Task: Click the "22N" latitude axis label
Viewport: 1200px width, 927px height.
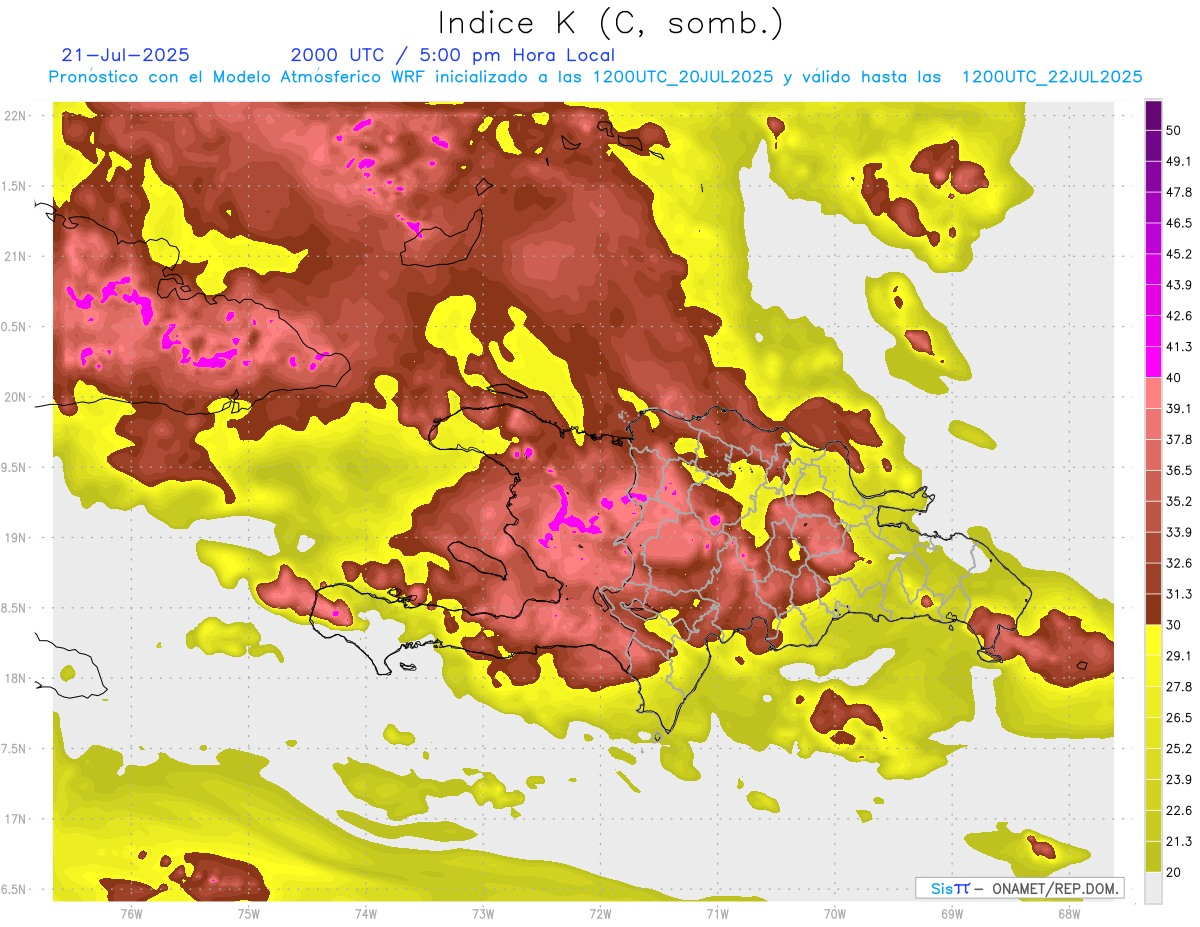Action: (14, 115)
